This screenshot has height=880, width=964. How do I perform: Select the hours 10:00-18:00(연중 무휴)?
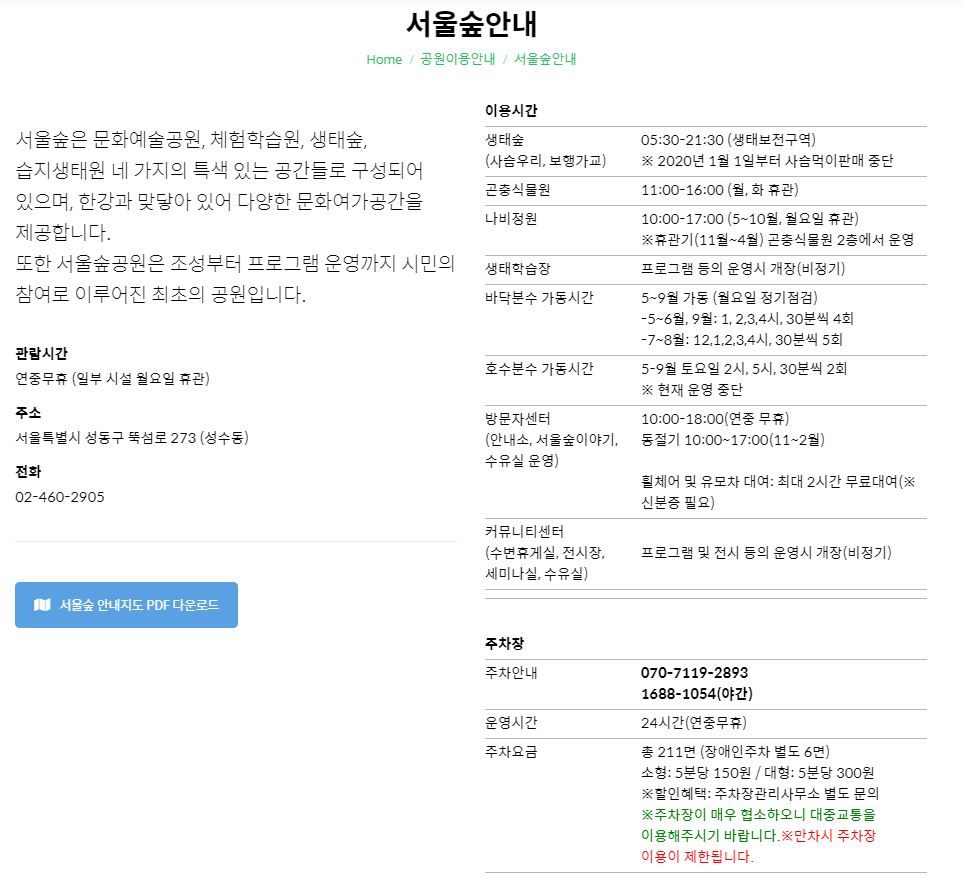pyautogui.click(x=714, y=418)
